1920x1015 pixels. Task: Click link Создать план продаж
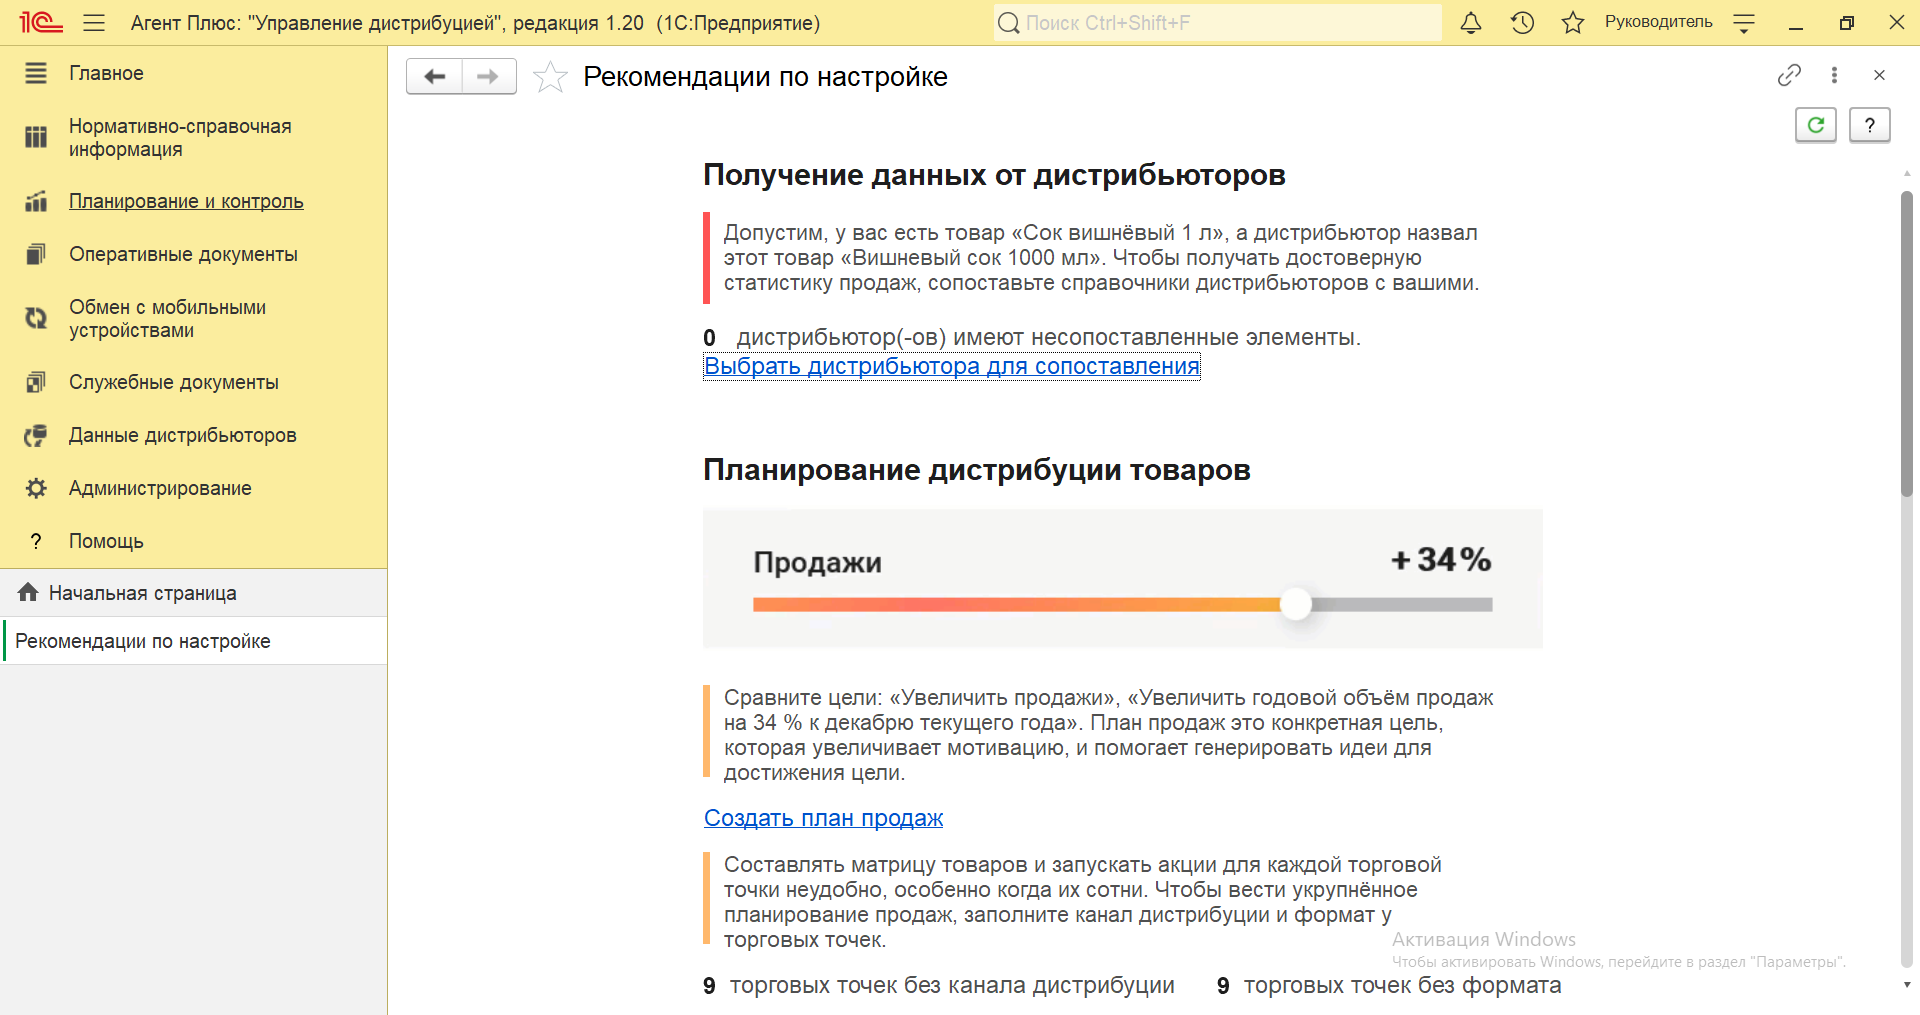(x=823, y=818)
